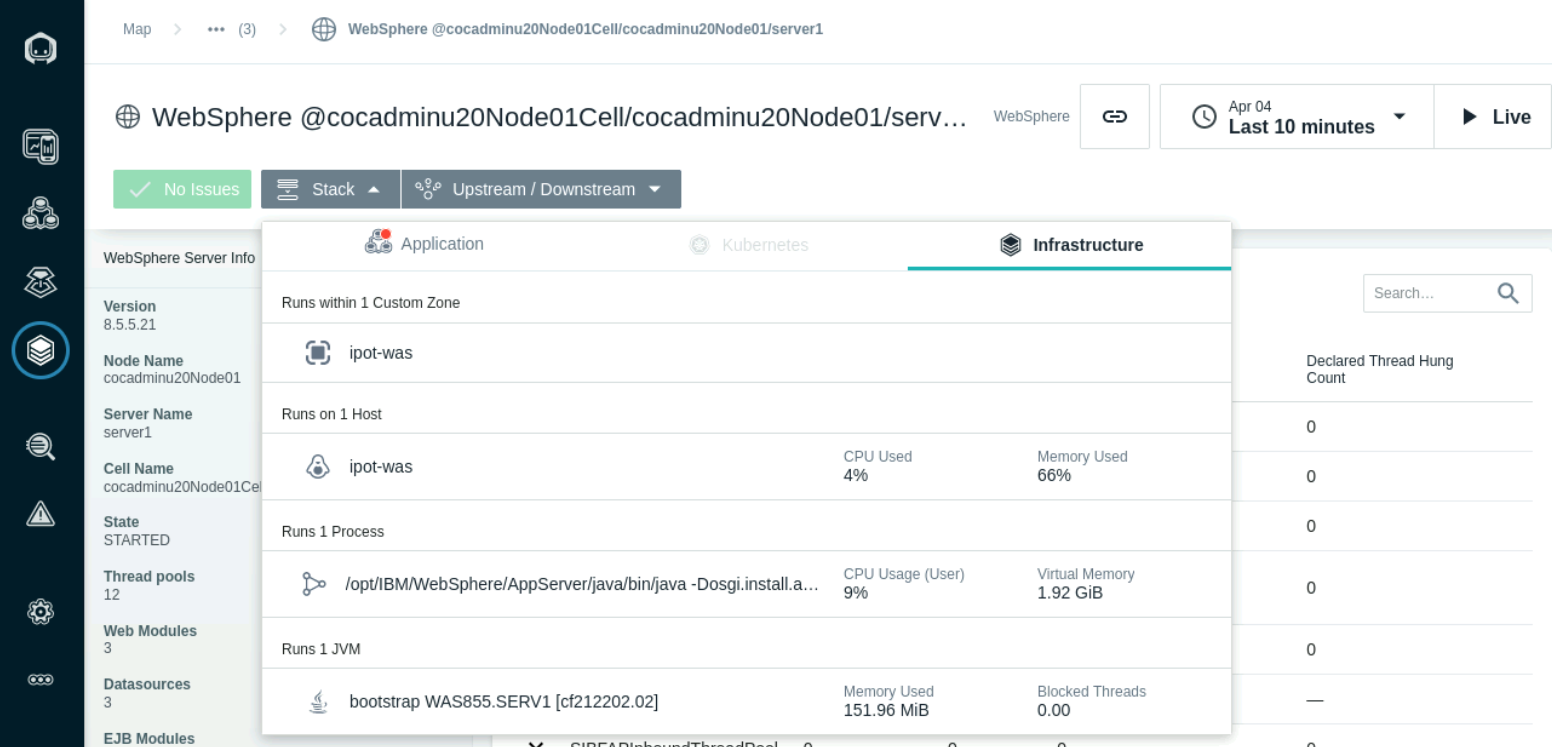
Task: Expand the collapsed breadcrumb ellipsis (3)
Action: [230, 29]
